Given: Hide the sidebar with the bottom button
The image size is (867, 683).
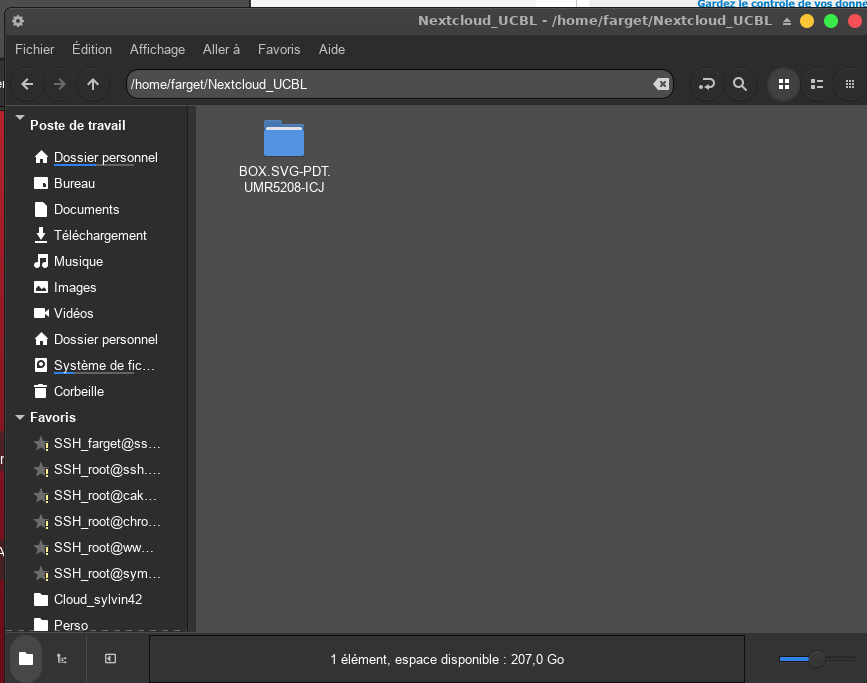Looking at the screenshot, I should pyautogui.click(x=110, y=659).
